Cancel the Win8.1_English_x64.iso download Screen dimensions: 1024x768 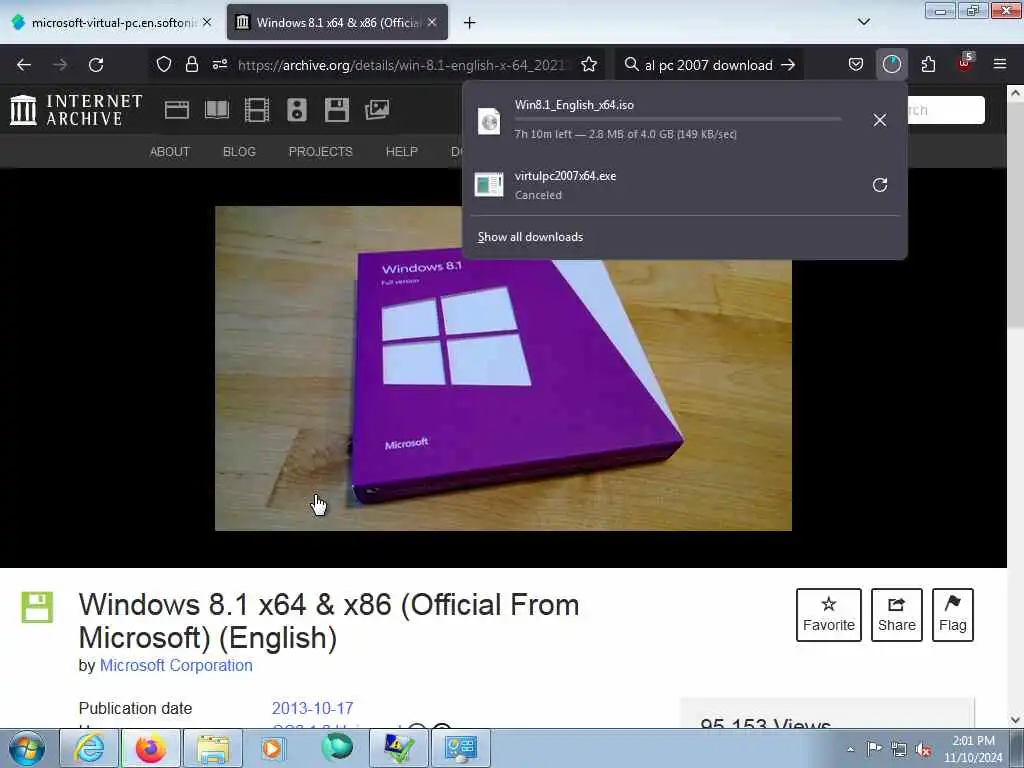point(880,120)
